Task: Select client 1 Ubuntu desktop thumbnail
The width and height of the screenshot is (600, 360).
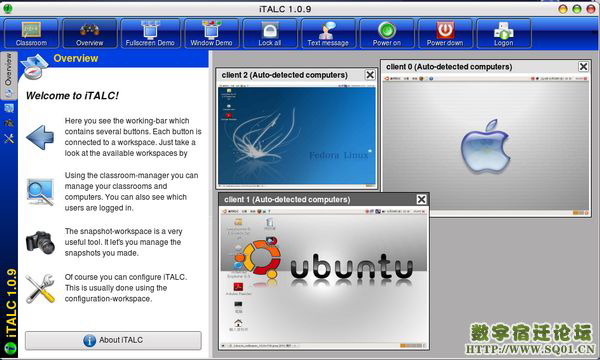Action: pos(324,278)
